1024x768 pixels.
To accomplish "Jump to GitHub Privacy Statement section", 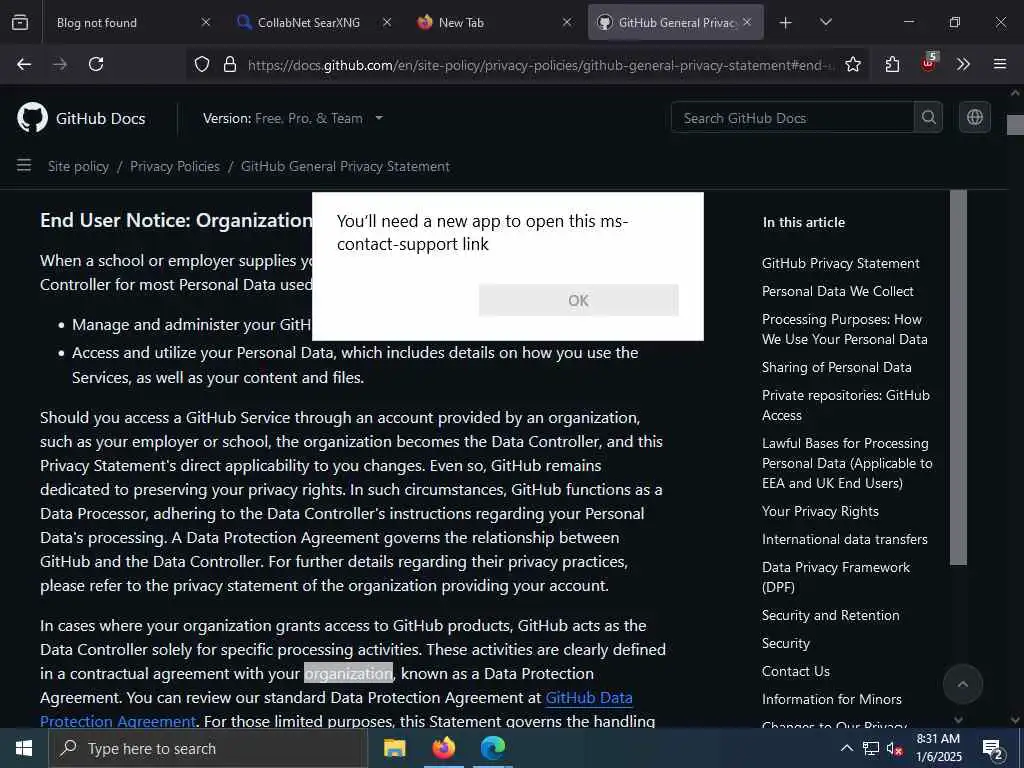I will [x=840, y=263].
